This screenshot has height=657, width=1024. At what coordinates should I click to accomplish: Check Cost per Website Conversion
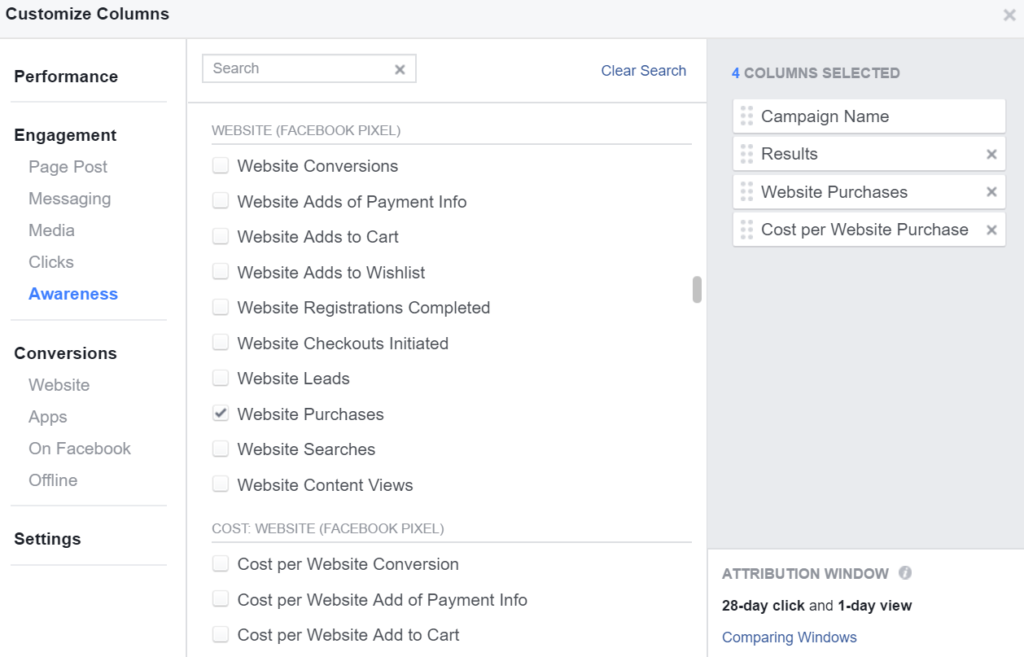221,564
